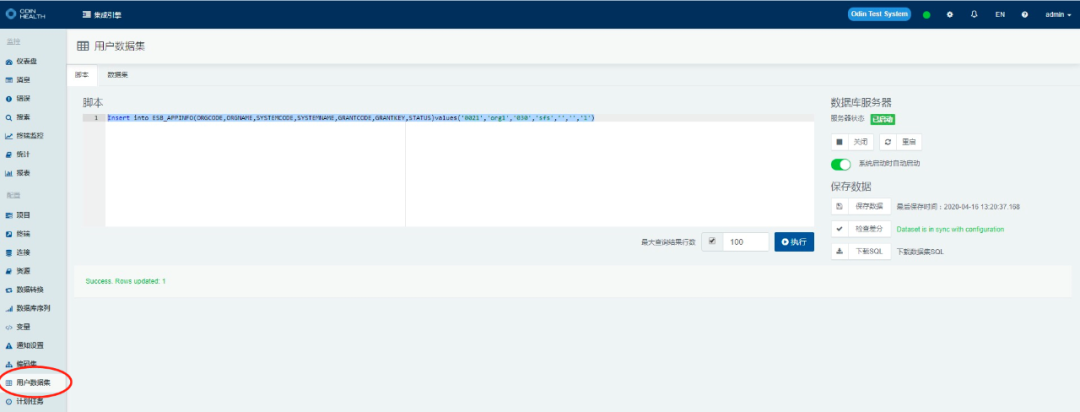Toggle 系统启动时自动启动 auto-start switch
This screenshot has height=412, width=1080.
click(x=841, y=163)
